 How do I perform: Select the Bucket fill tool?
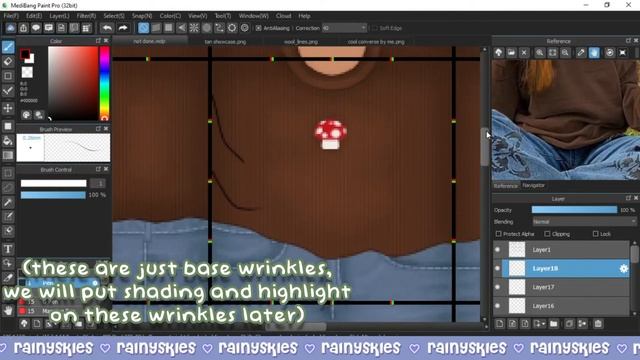8,141
